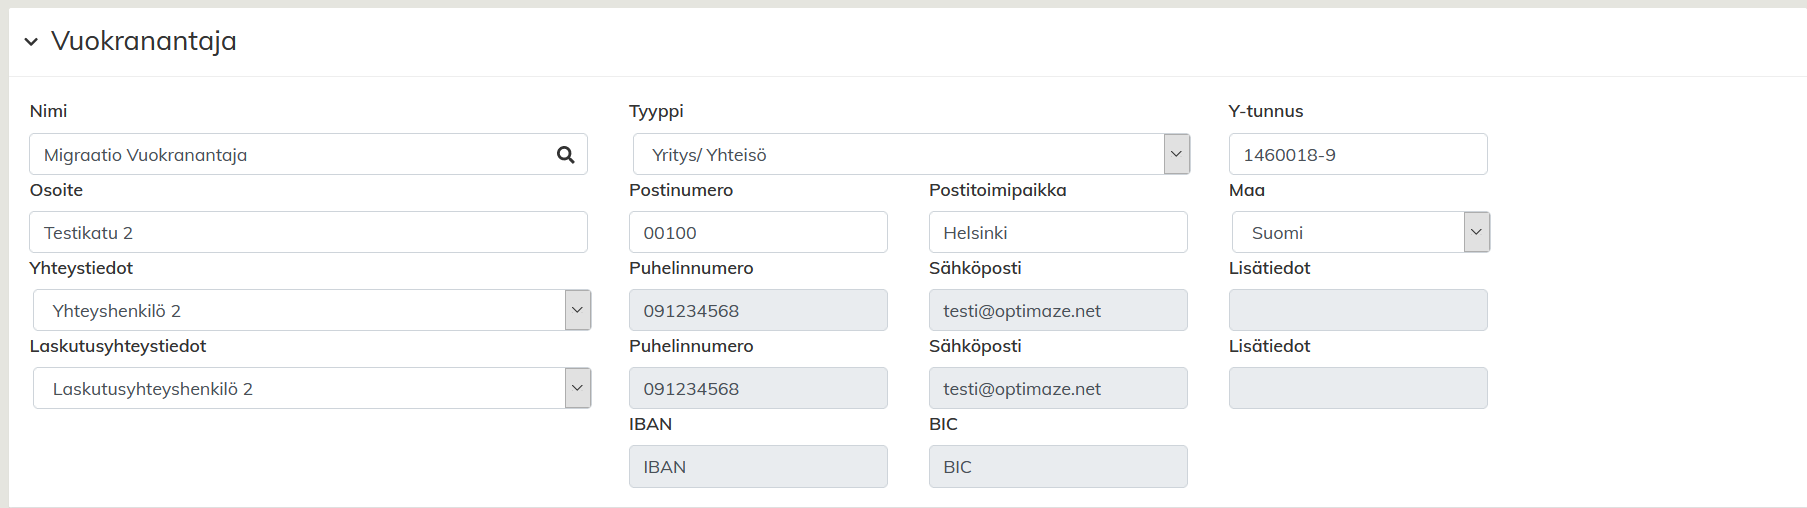The width and height of the screenshot is (1807, 508).
Task: Open the Tyyppi dropdown
Action: 1176,154
